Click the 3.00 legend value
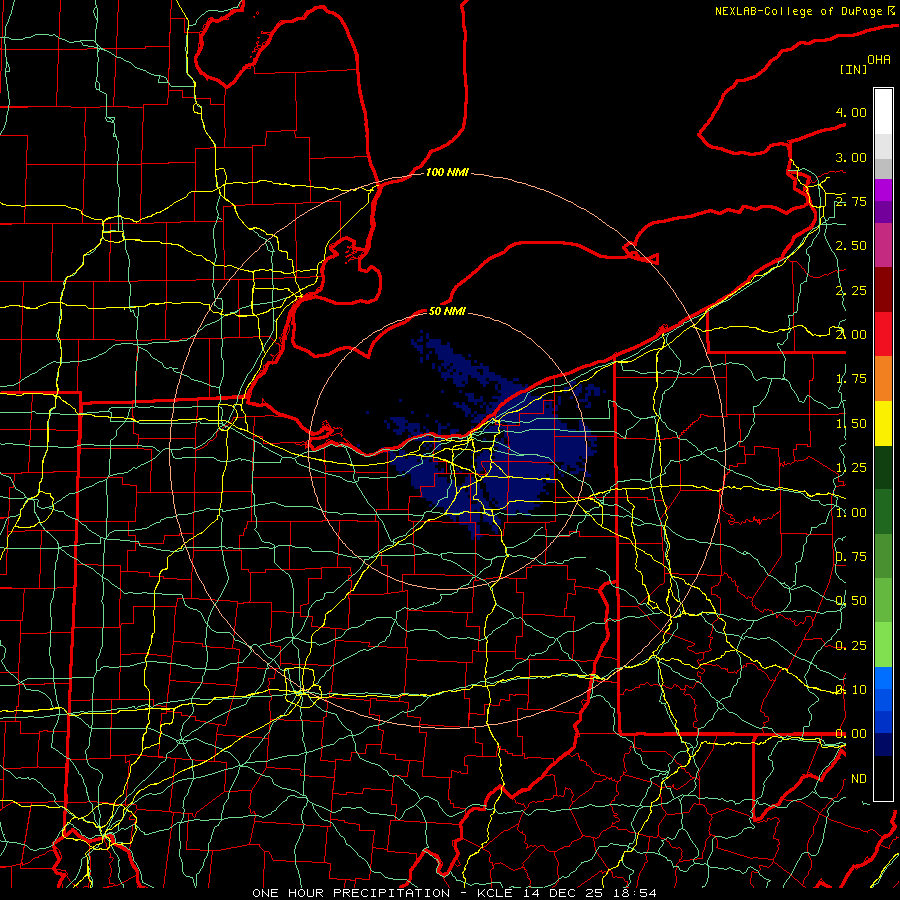The height and width of the screenshot is (900, 900). coord(851,157)
